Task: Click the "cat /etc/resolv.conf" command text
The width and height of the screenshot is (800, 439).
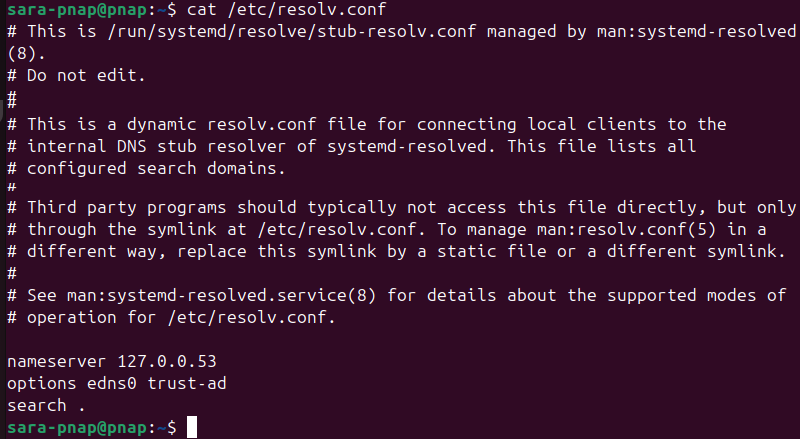Action: pyautogui.click(x=287, y=10)
